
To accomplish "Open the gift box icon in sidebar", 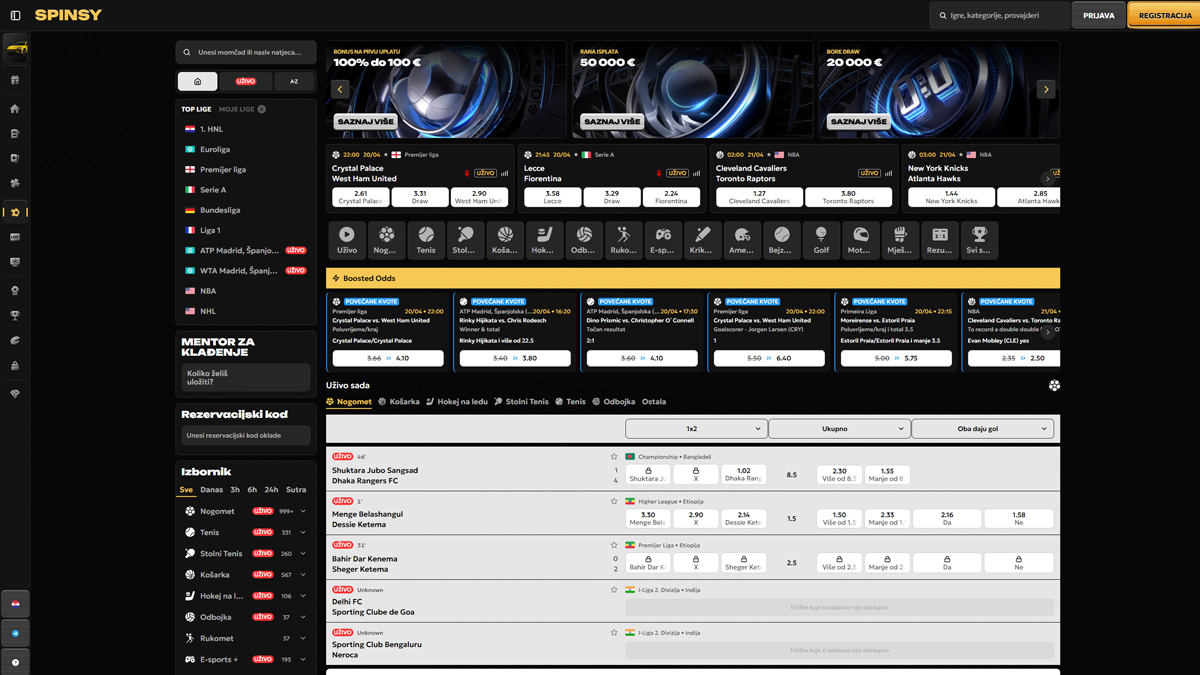I will tap(15, 80).
